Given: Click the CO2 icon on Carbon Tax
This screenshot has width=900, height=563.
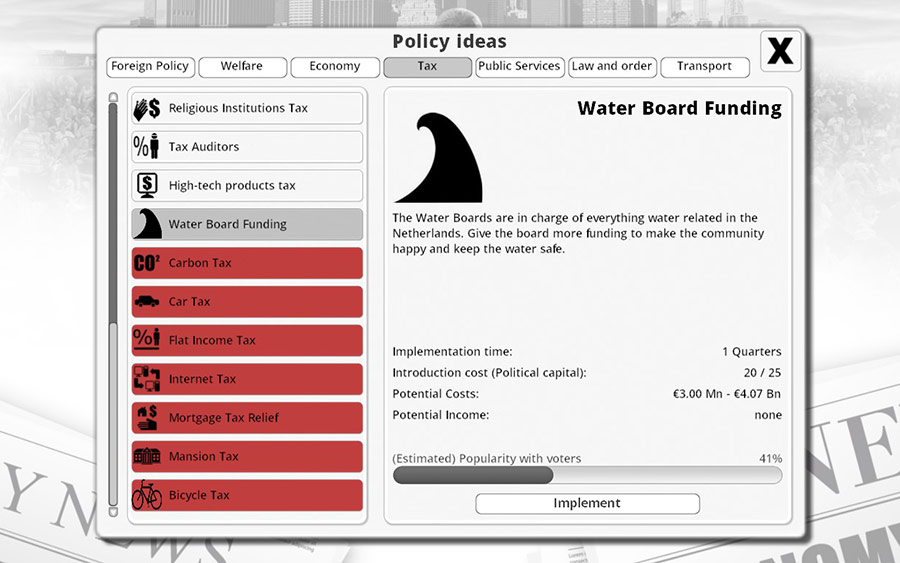Looking at the screenshot, I should coord(147,263).
